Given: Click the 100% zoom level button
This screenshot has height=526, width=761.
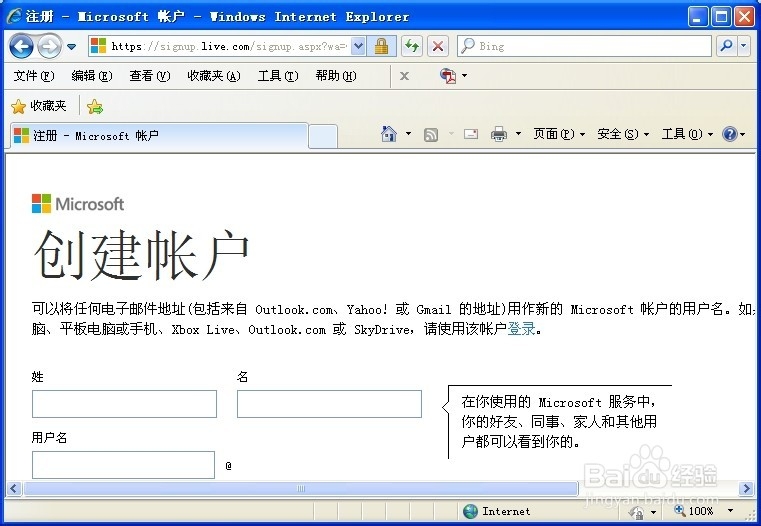Looking at the screenshot, I should coord(694,511).
